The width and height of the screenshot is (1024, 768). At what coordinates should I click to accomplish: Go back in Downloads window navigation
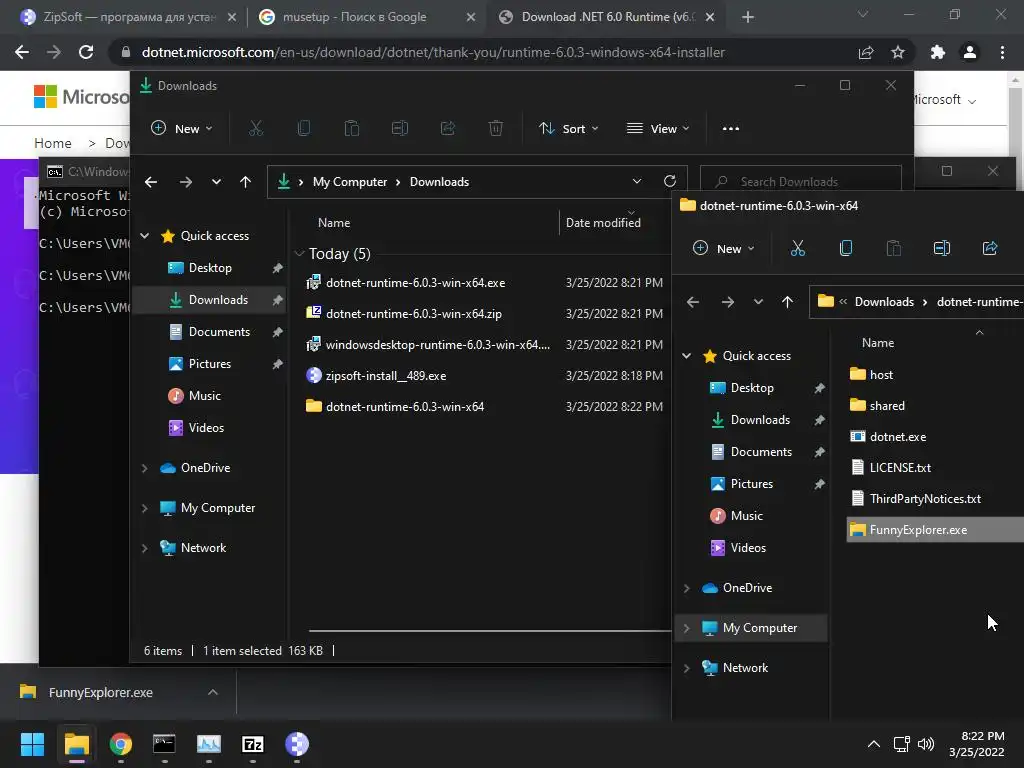pyautogui.click(x=151, y=182)
